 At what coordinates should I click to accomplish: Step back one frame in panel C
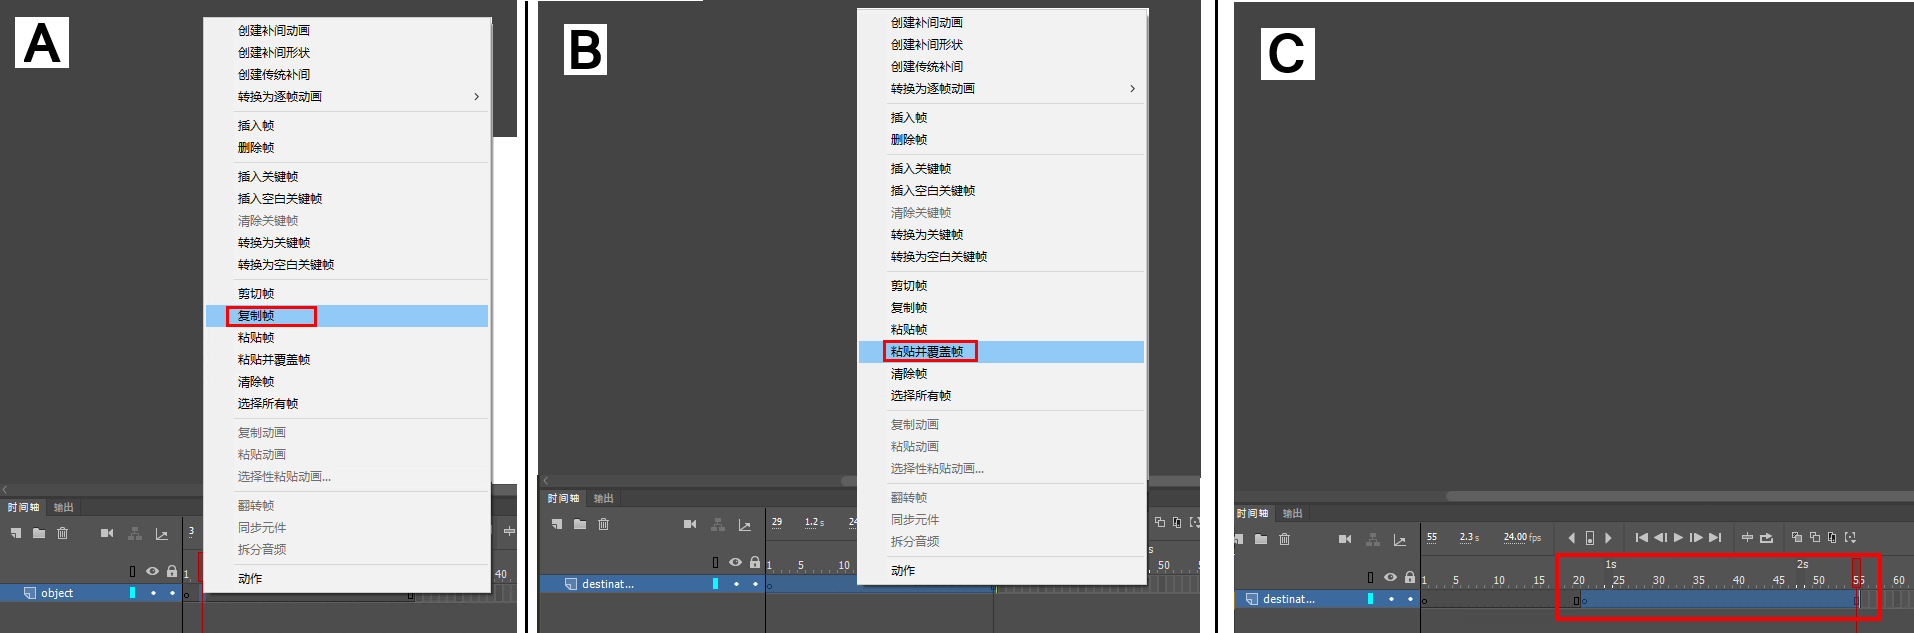coord(1660,538)
